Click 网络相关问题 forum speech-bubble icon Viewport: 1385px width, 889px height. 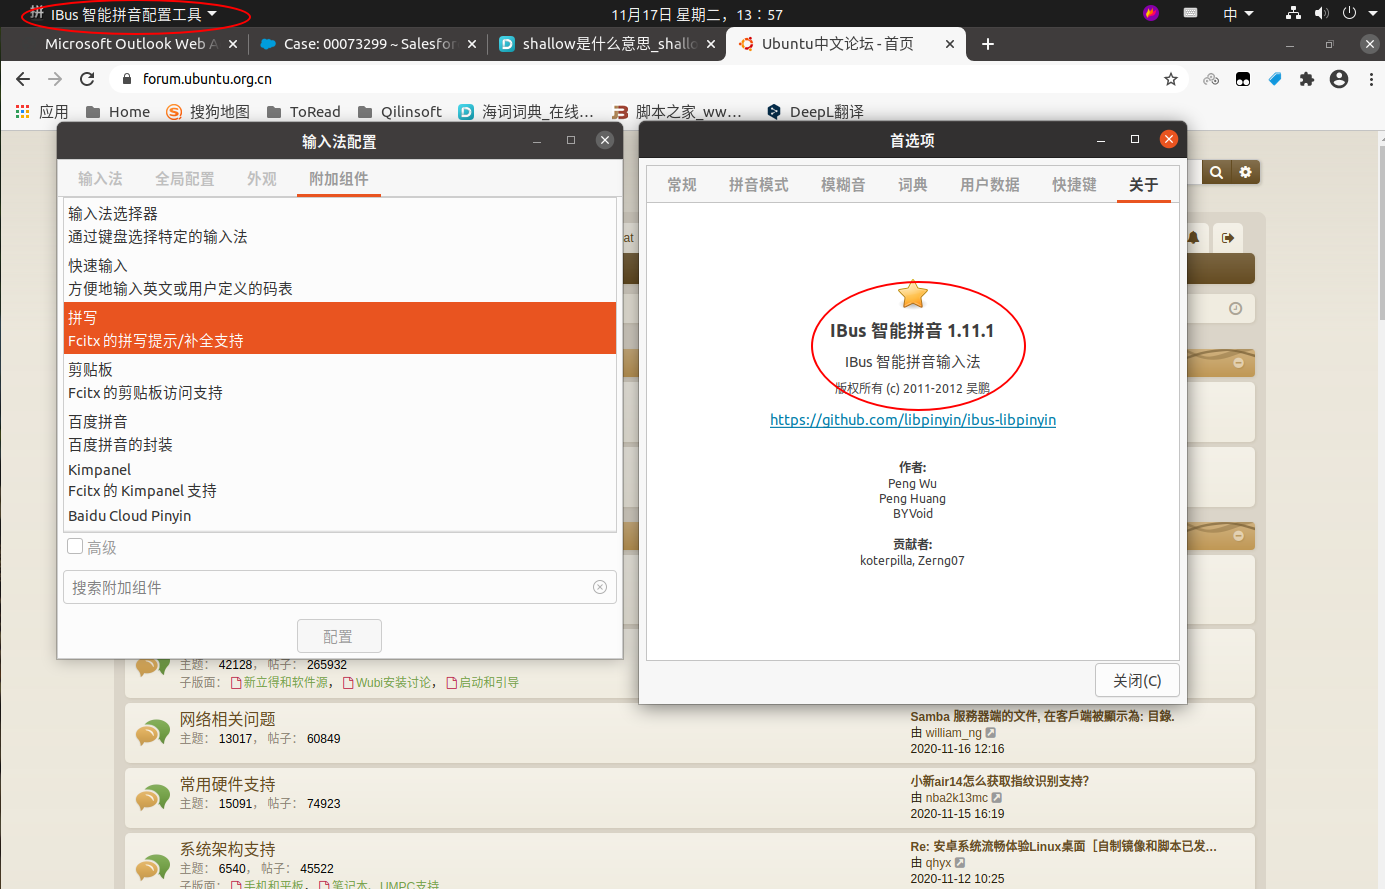pos(152,732)
